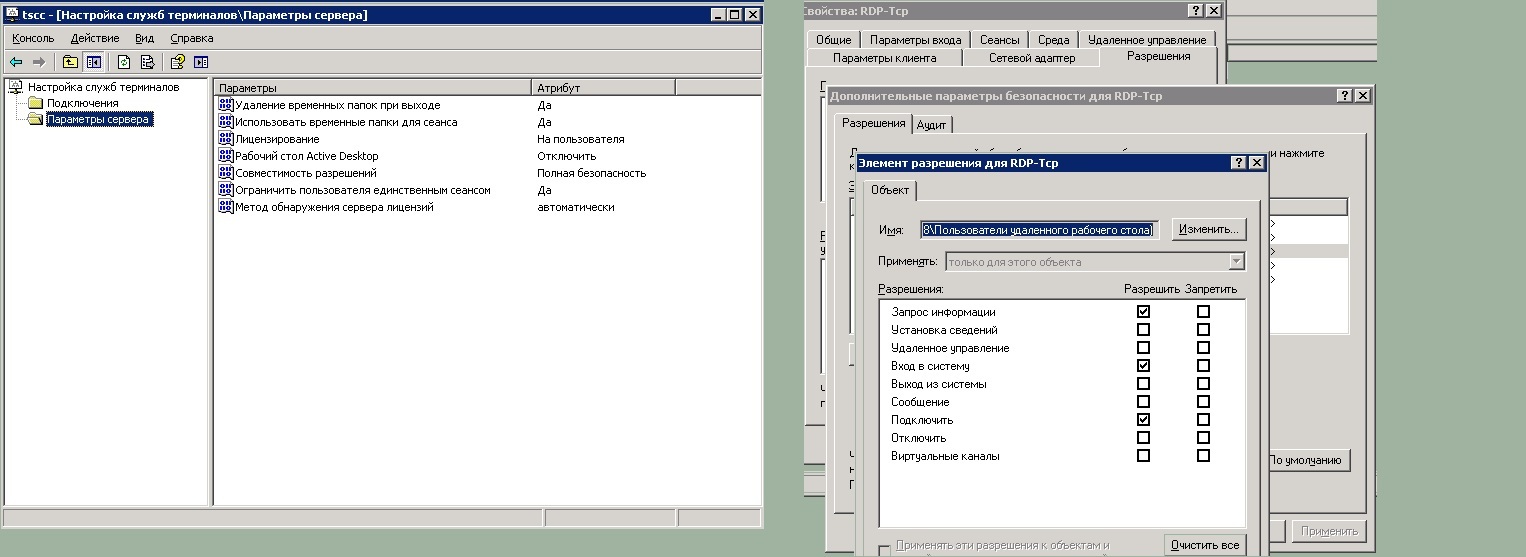The width and height of the screenshot is (1526, 557).
Task: Open the Вид menu
Action: point(145,38)
